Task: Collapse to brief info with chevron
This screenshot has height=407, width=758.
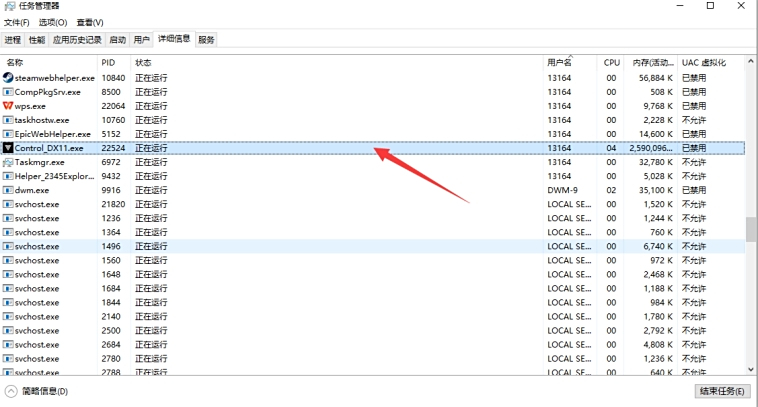Action: (11, 392)
